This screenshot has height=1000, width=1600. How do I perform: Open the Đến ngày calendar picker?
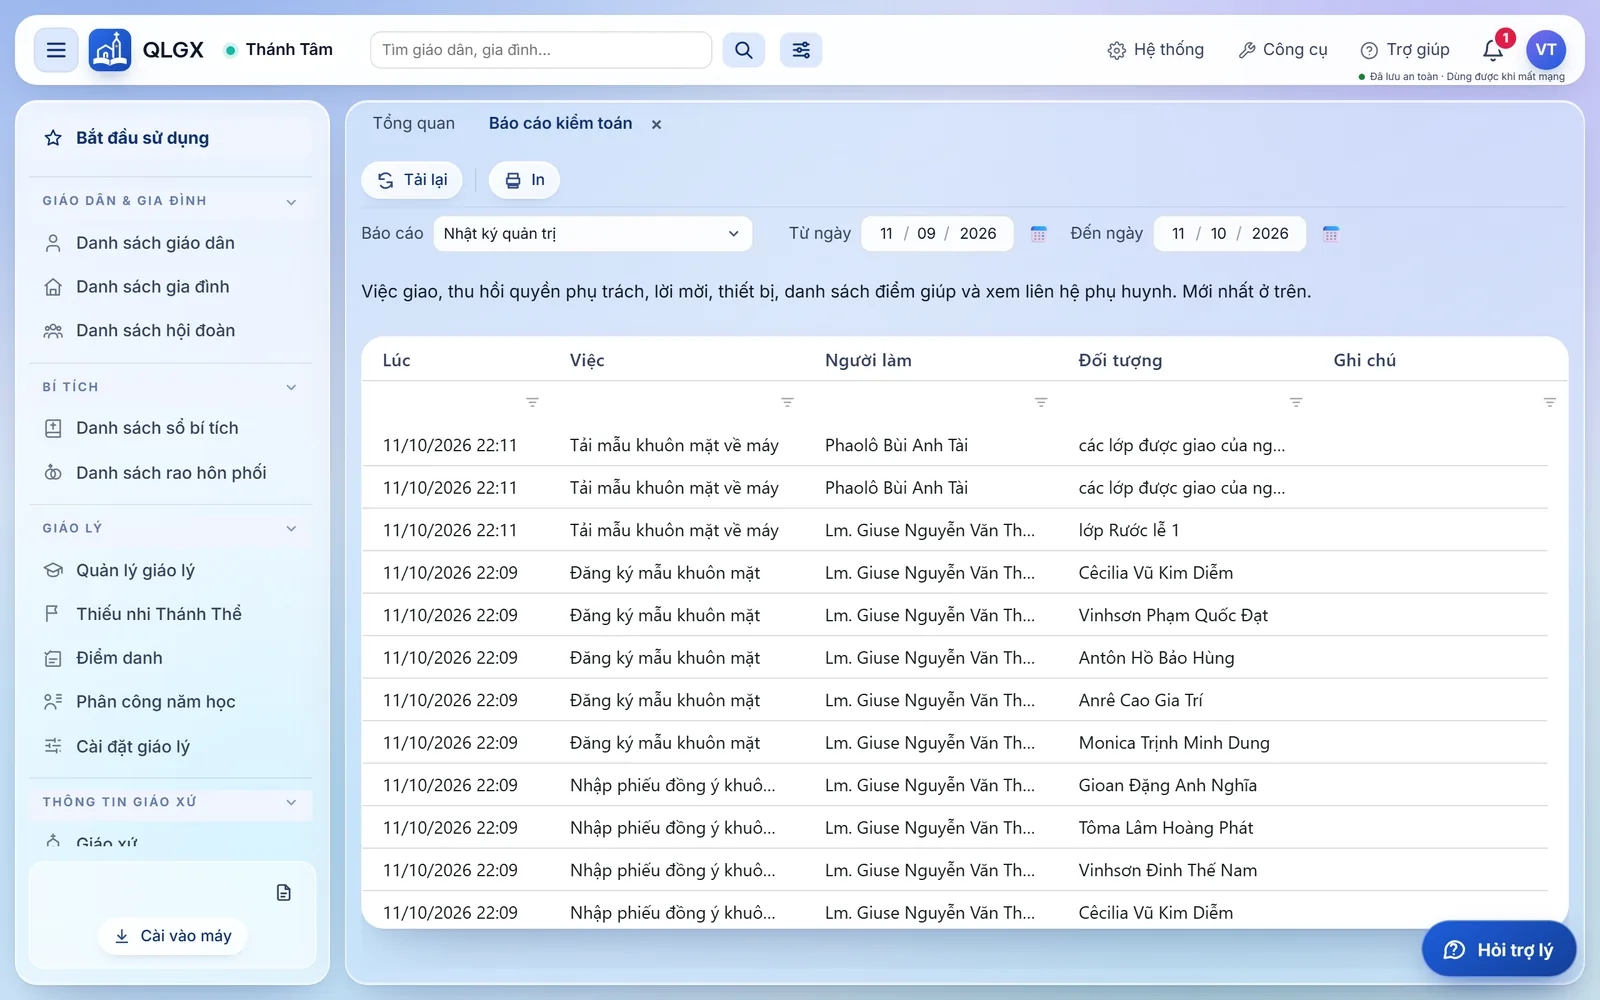[x=1331, y=234]
